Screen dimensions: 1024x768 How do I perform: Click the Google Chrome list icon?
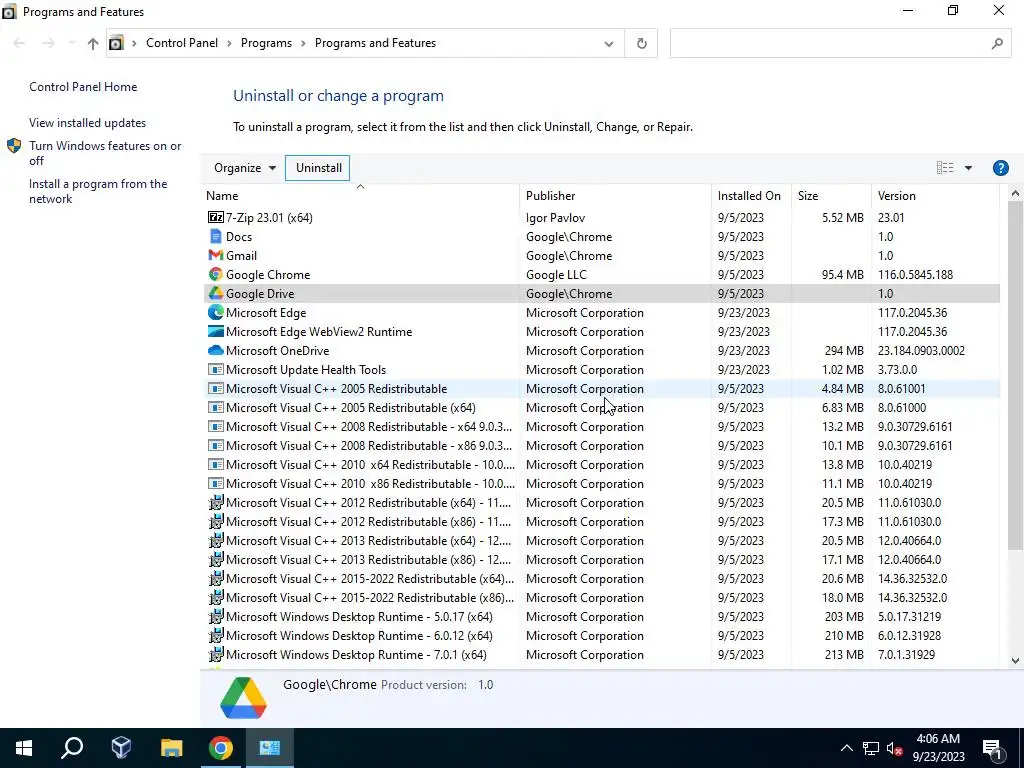tap(216, 274)
